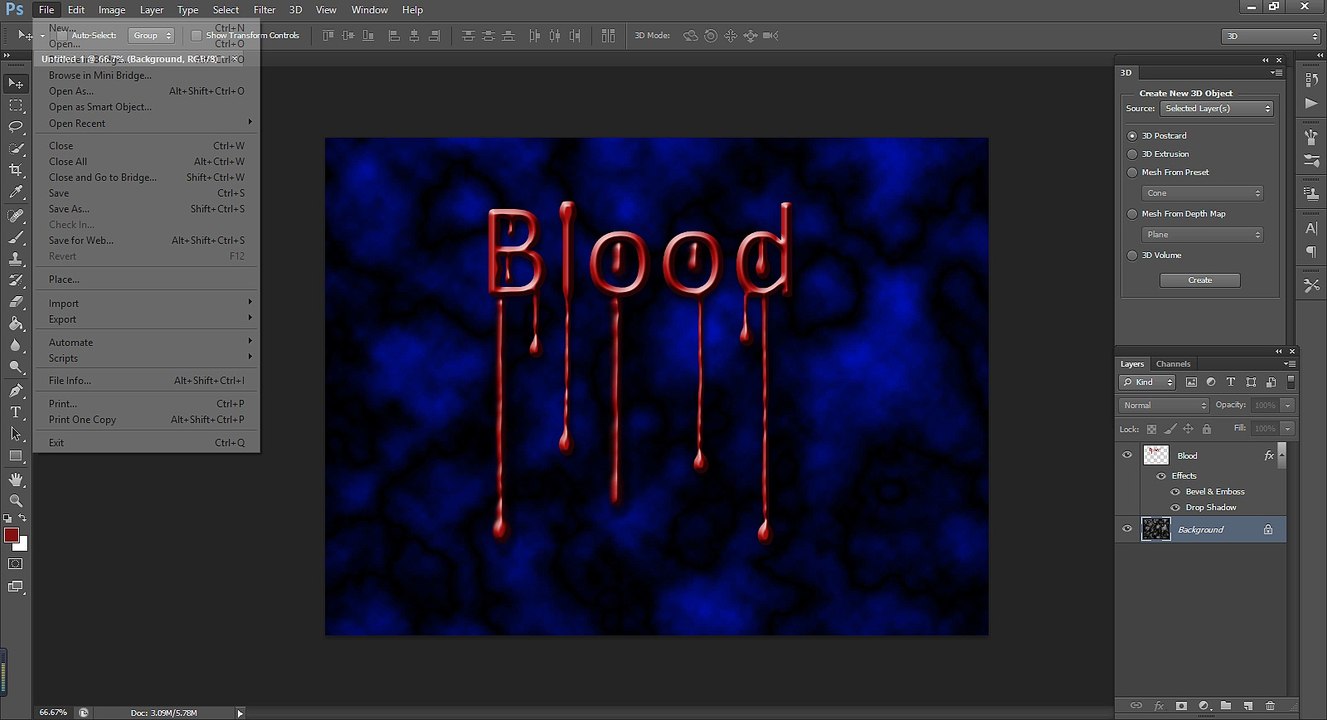Click the white background color swatch

pos(21,545)
